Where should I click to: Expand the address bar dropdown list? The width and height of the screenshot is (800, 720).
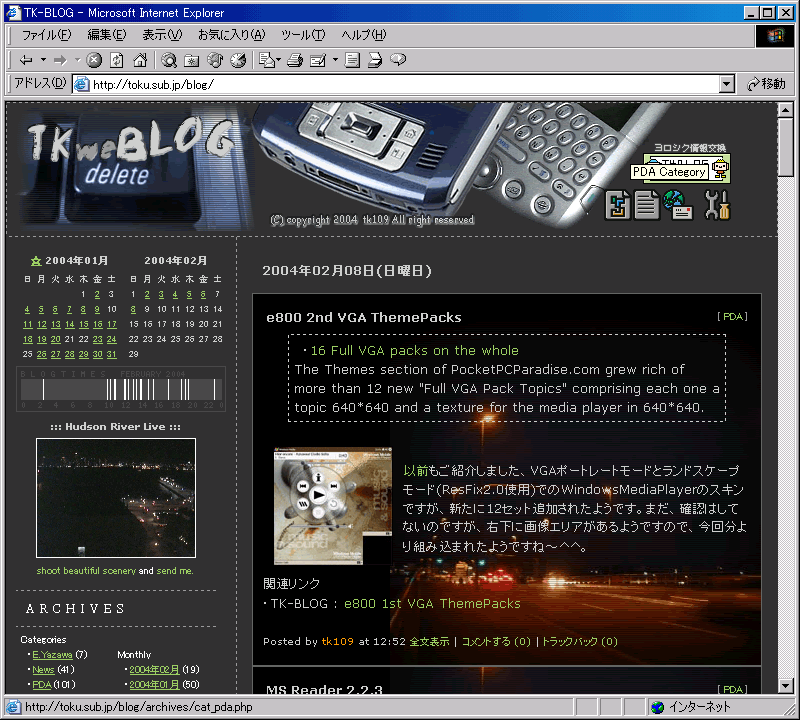tap(727, 84)
